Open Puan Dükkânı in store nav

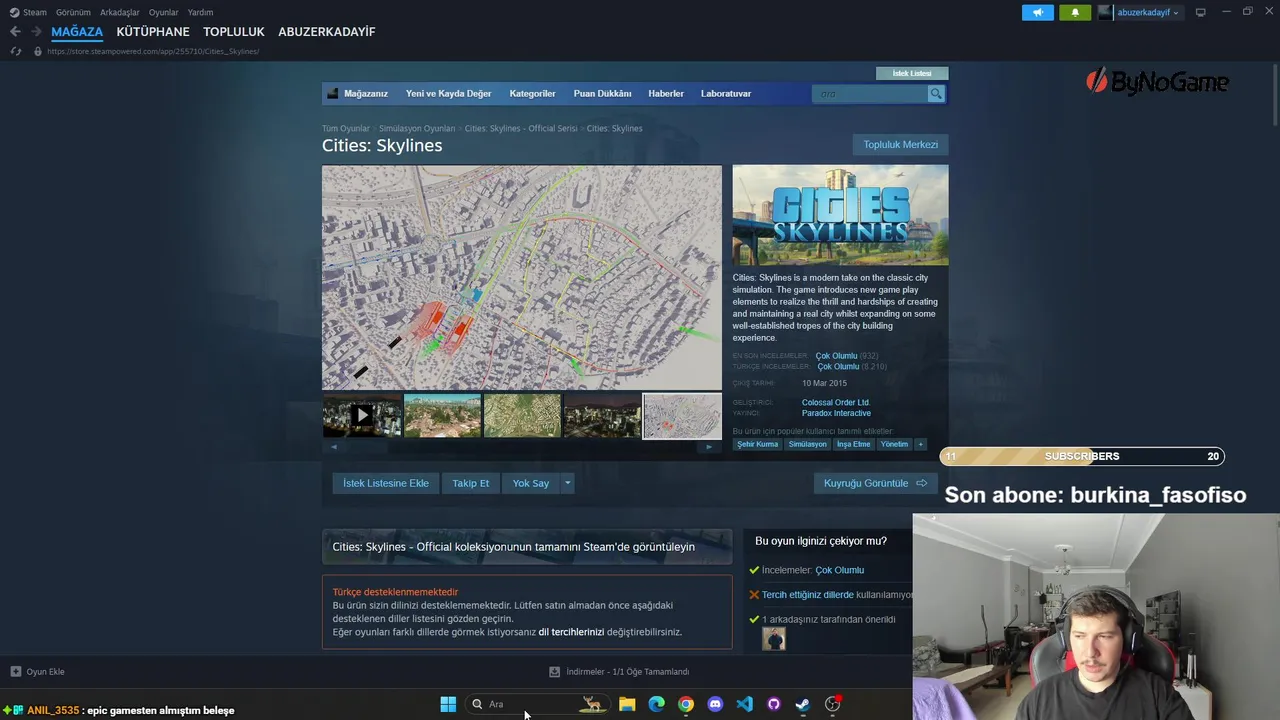[602, 93]
